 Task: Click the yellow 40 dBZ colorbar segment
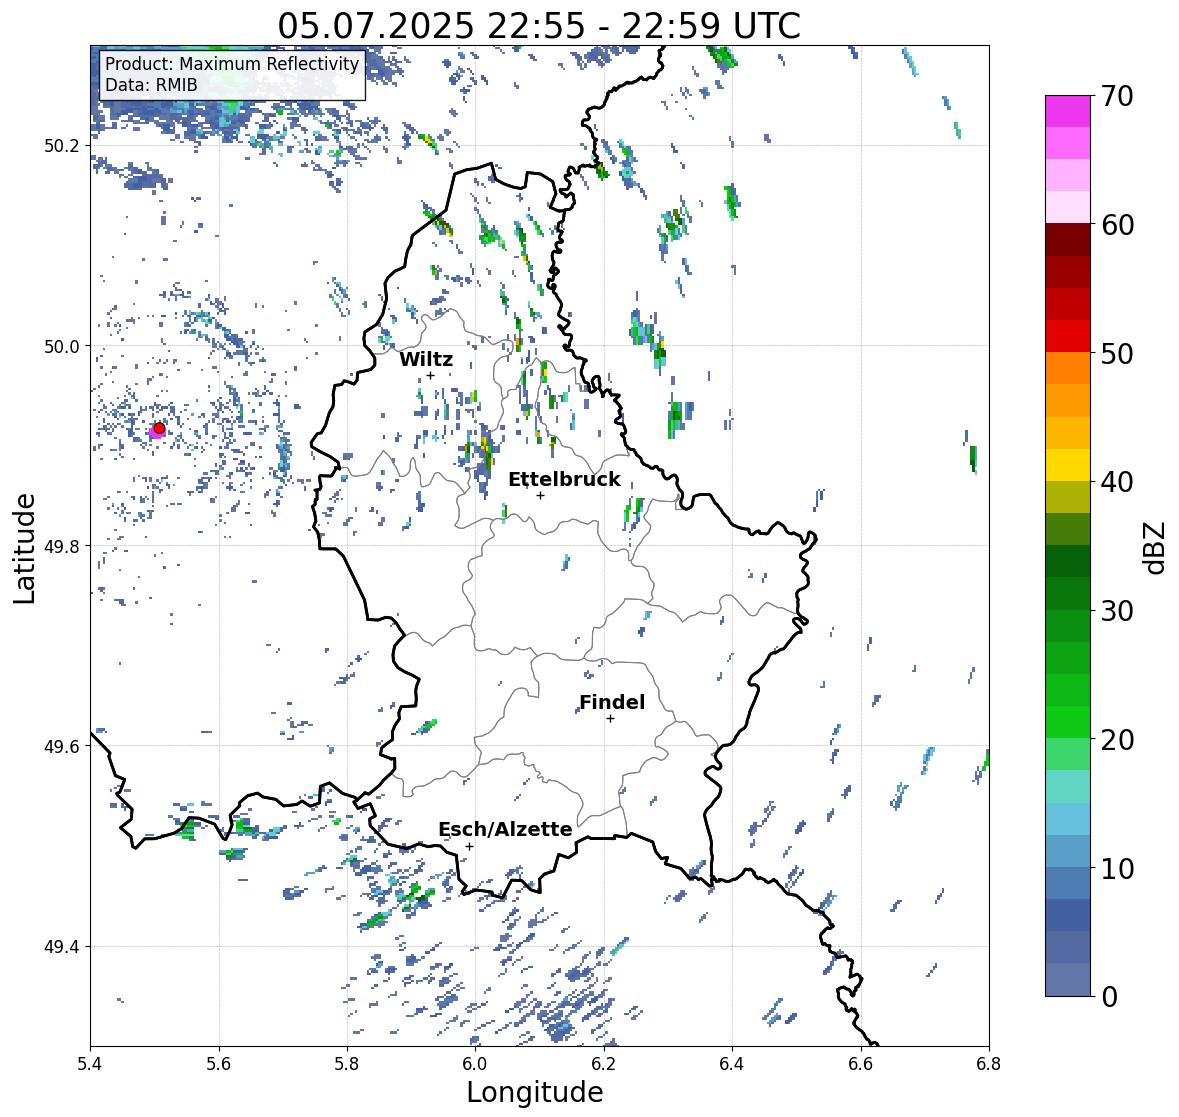1068,465
